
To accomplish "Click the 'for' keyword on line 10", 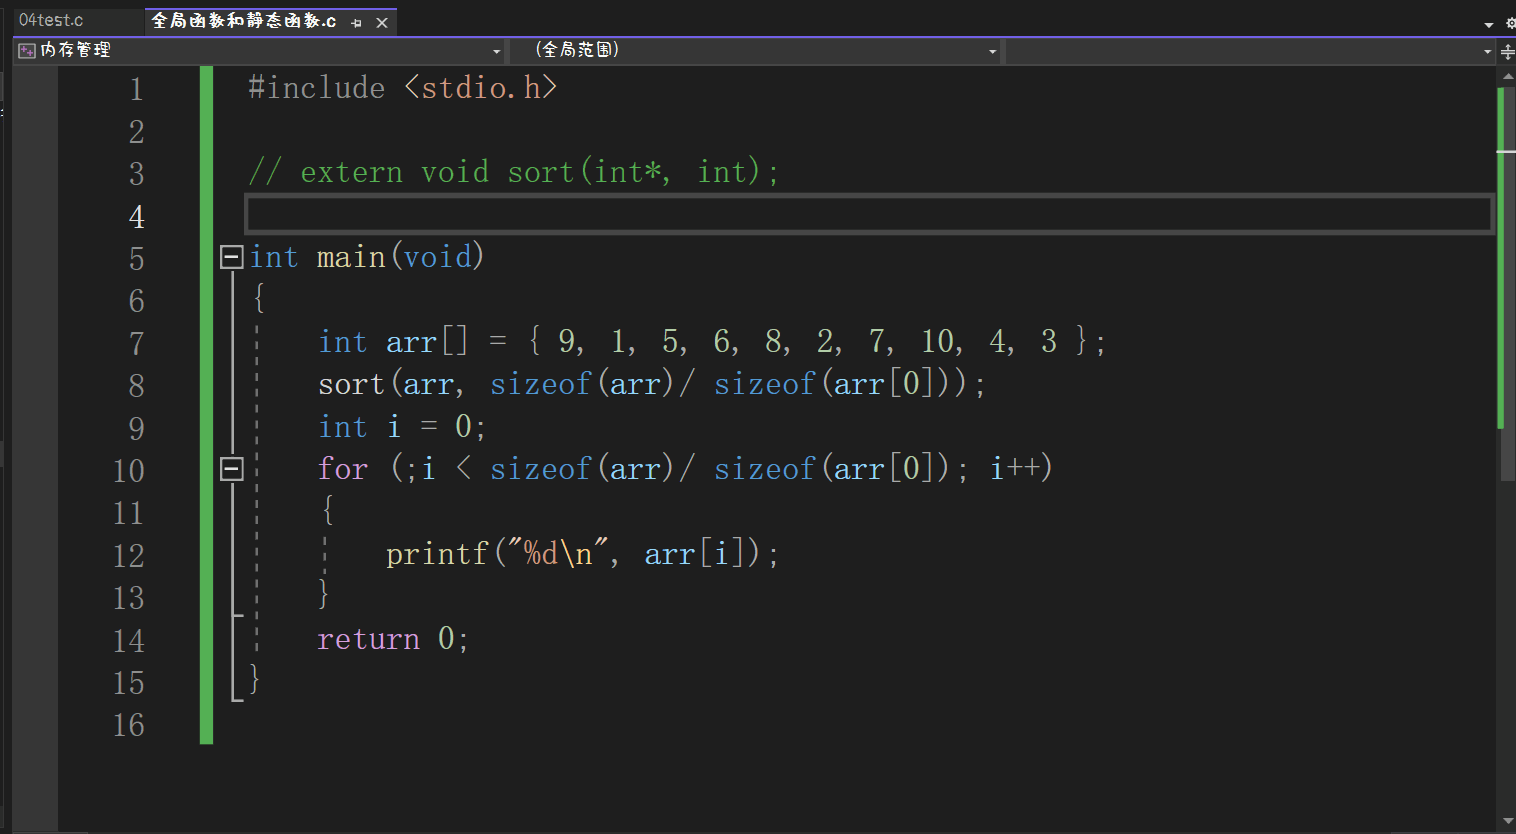I will (x=343, y=469).
